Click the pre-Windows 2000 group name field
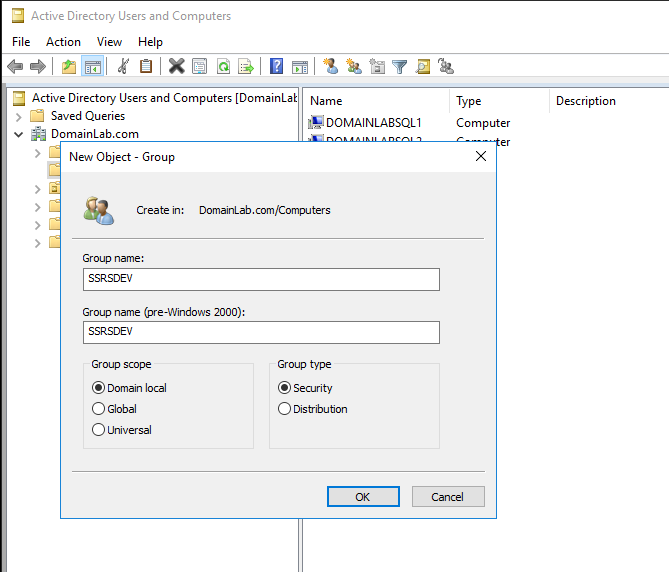The image size is (669, 572). point(261,332)
